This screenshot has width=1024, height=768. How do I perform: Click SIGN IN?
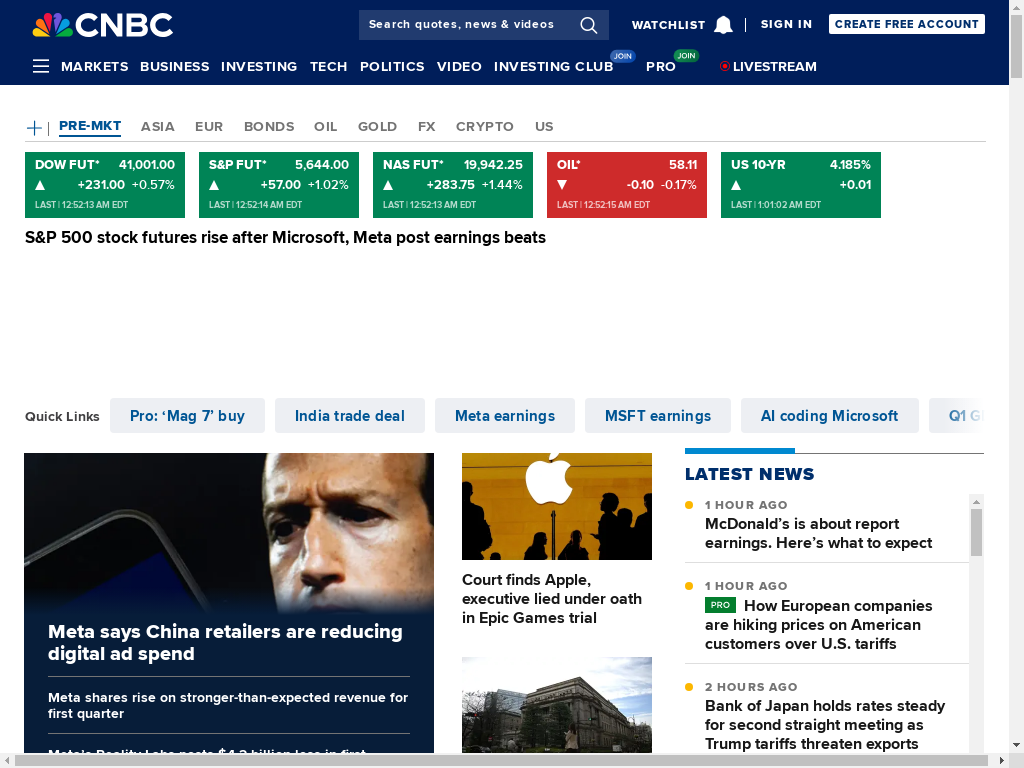[786, 24]
